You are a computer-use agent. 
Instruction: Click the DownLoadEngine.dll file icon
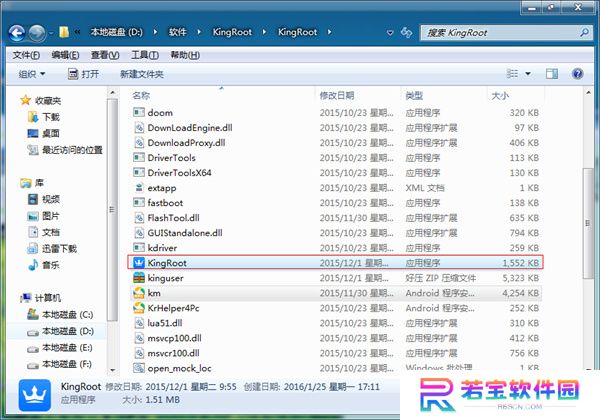(x=139, y=127)
